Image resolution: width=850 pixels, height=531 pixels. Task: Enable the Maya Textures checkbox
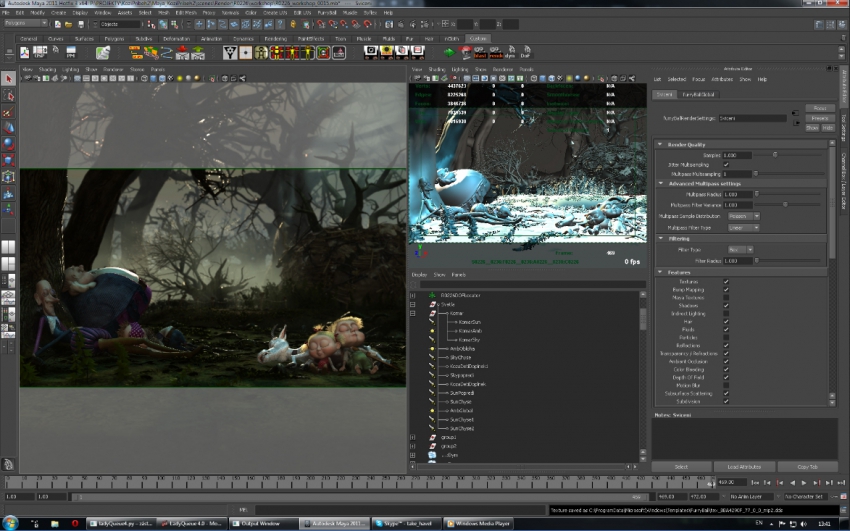pos(726,297)
